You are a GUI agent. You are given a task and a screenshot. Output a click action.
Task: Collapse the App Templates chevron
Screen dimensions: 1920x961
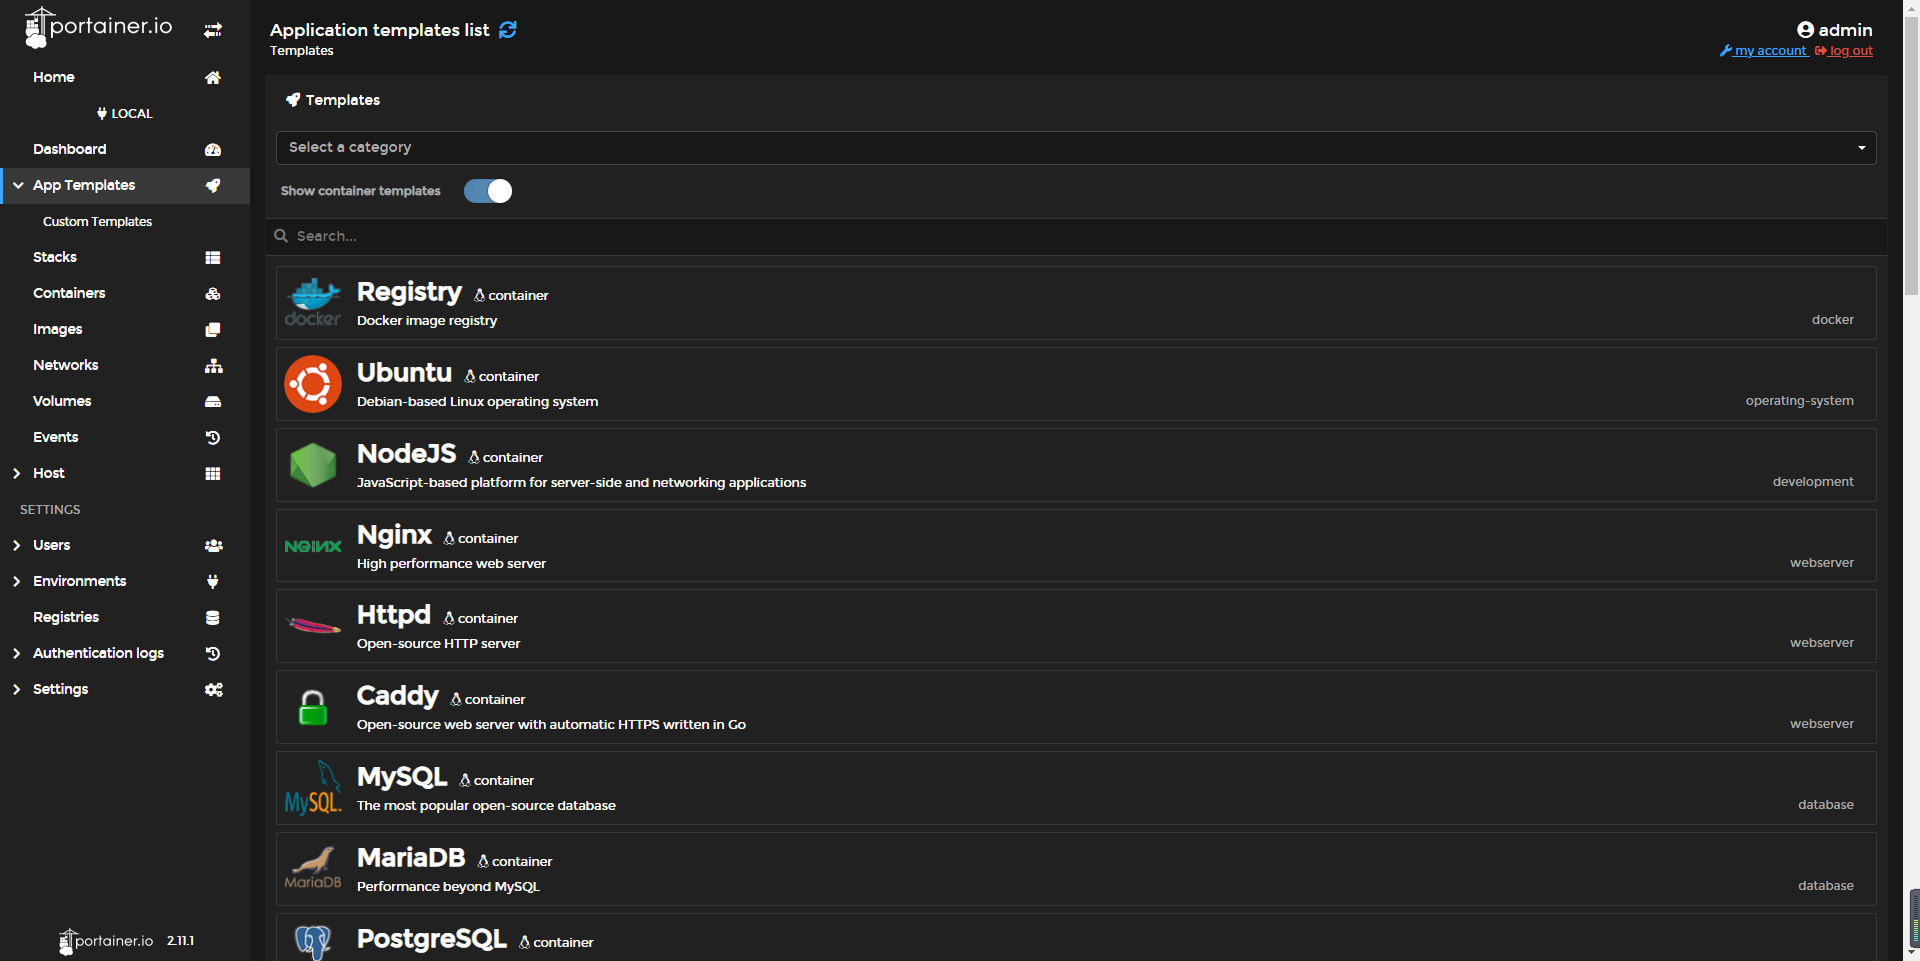[x=18, y=185]
